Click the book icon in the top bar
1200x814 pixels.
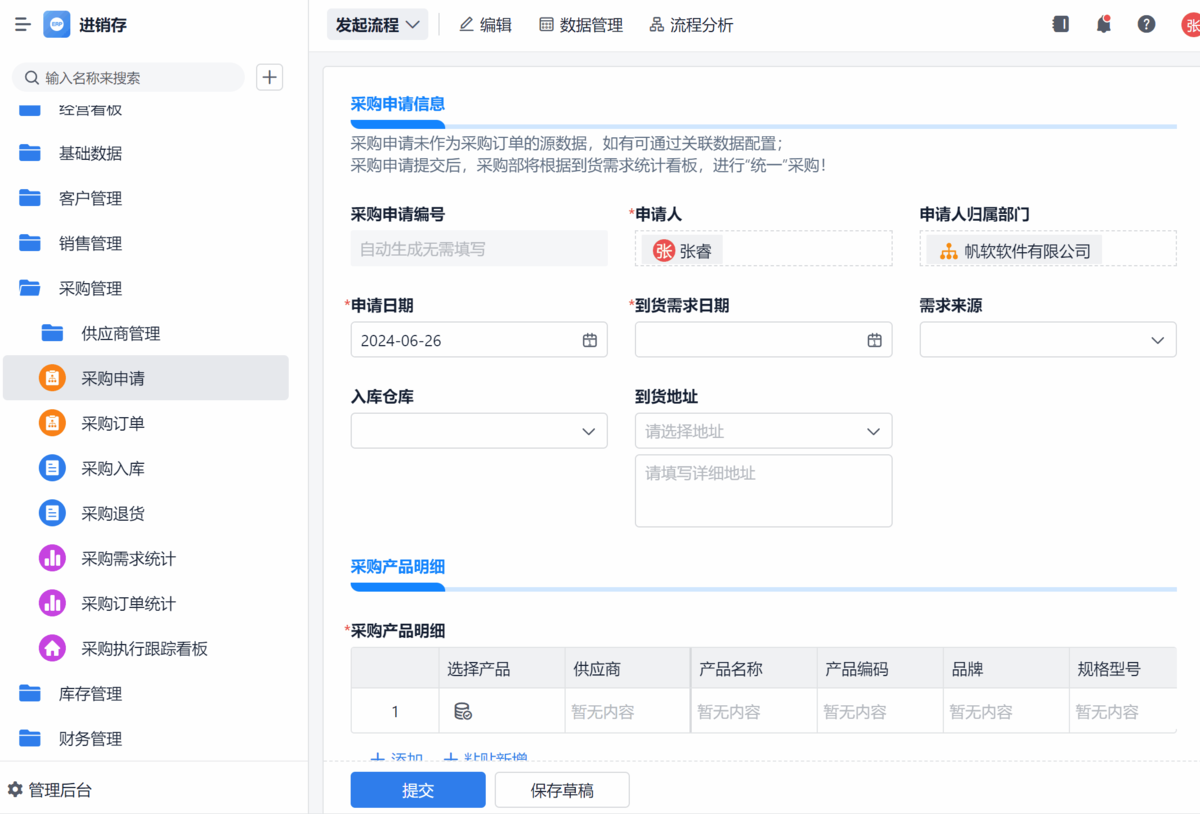coord(1060,25)
